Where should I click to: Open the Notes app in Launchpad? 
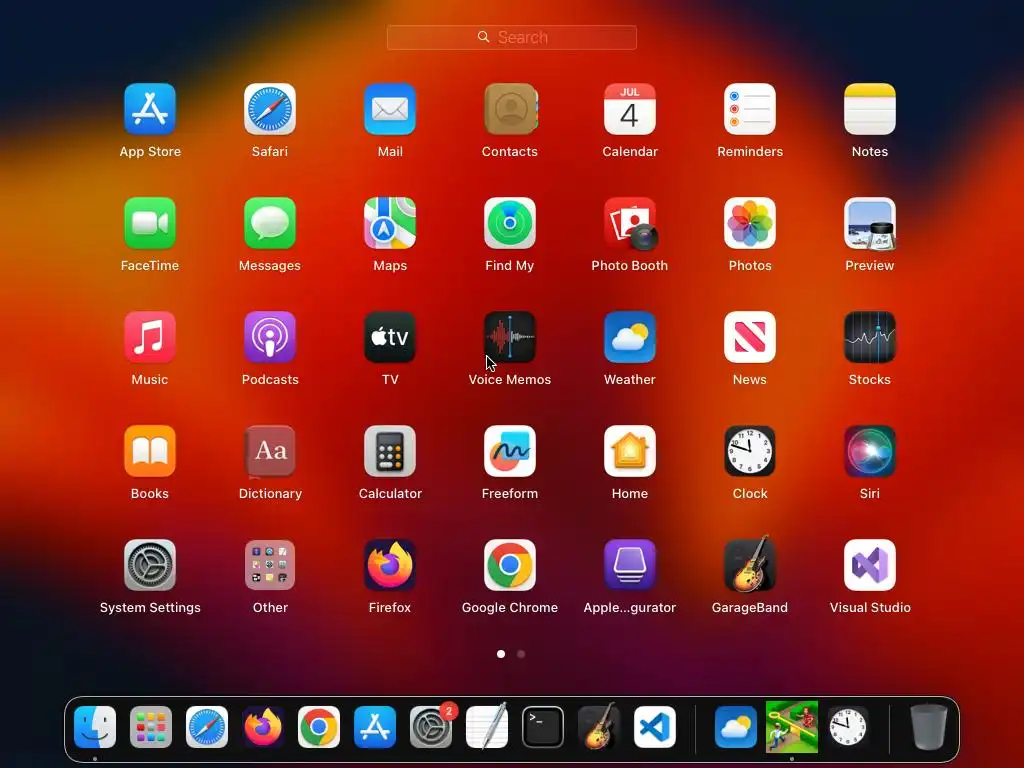click(x=870, y=109)
